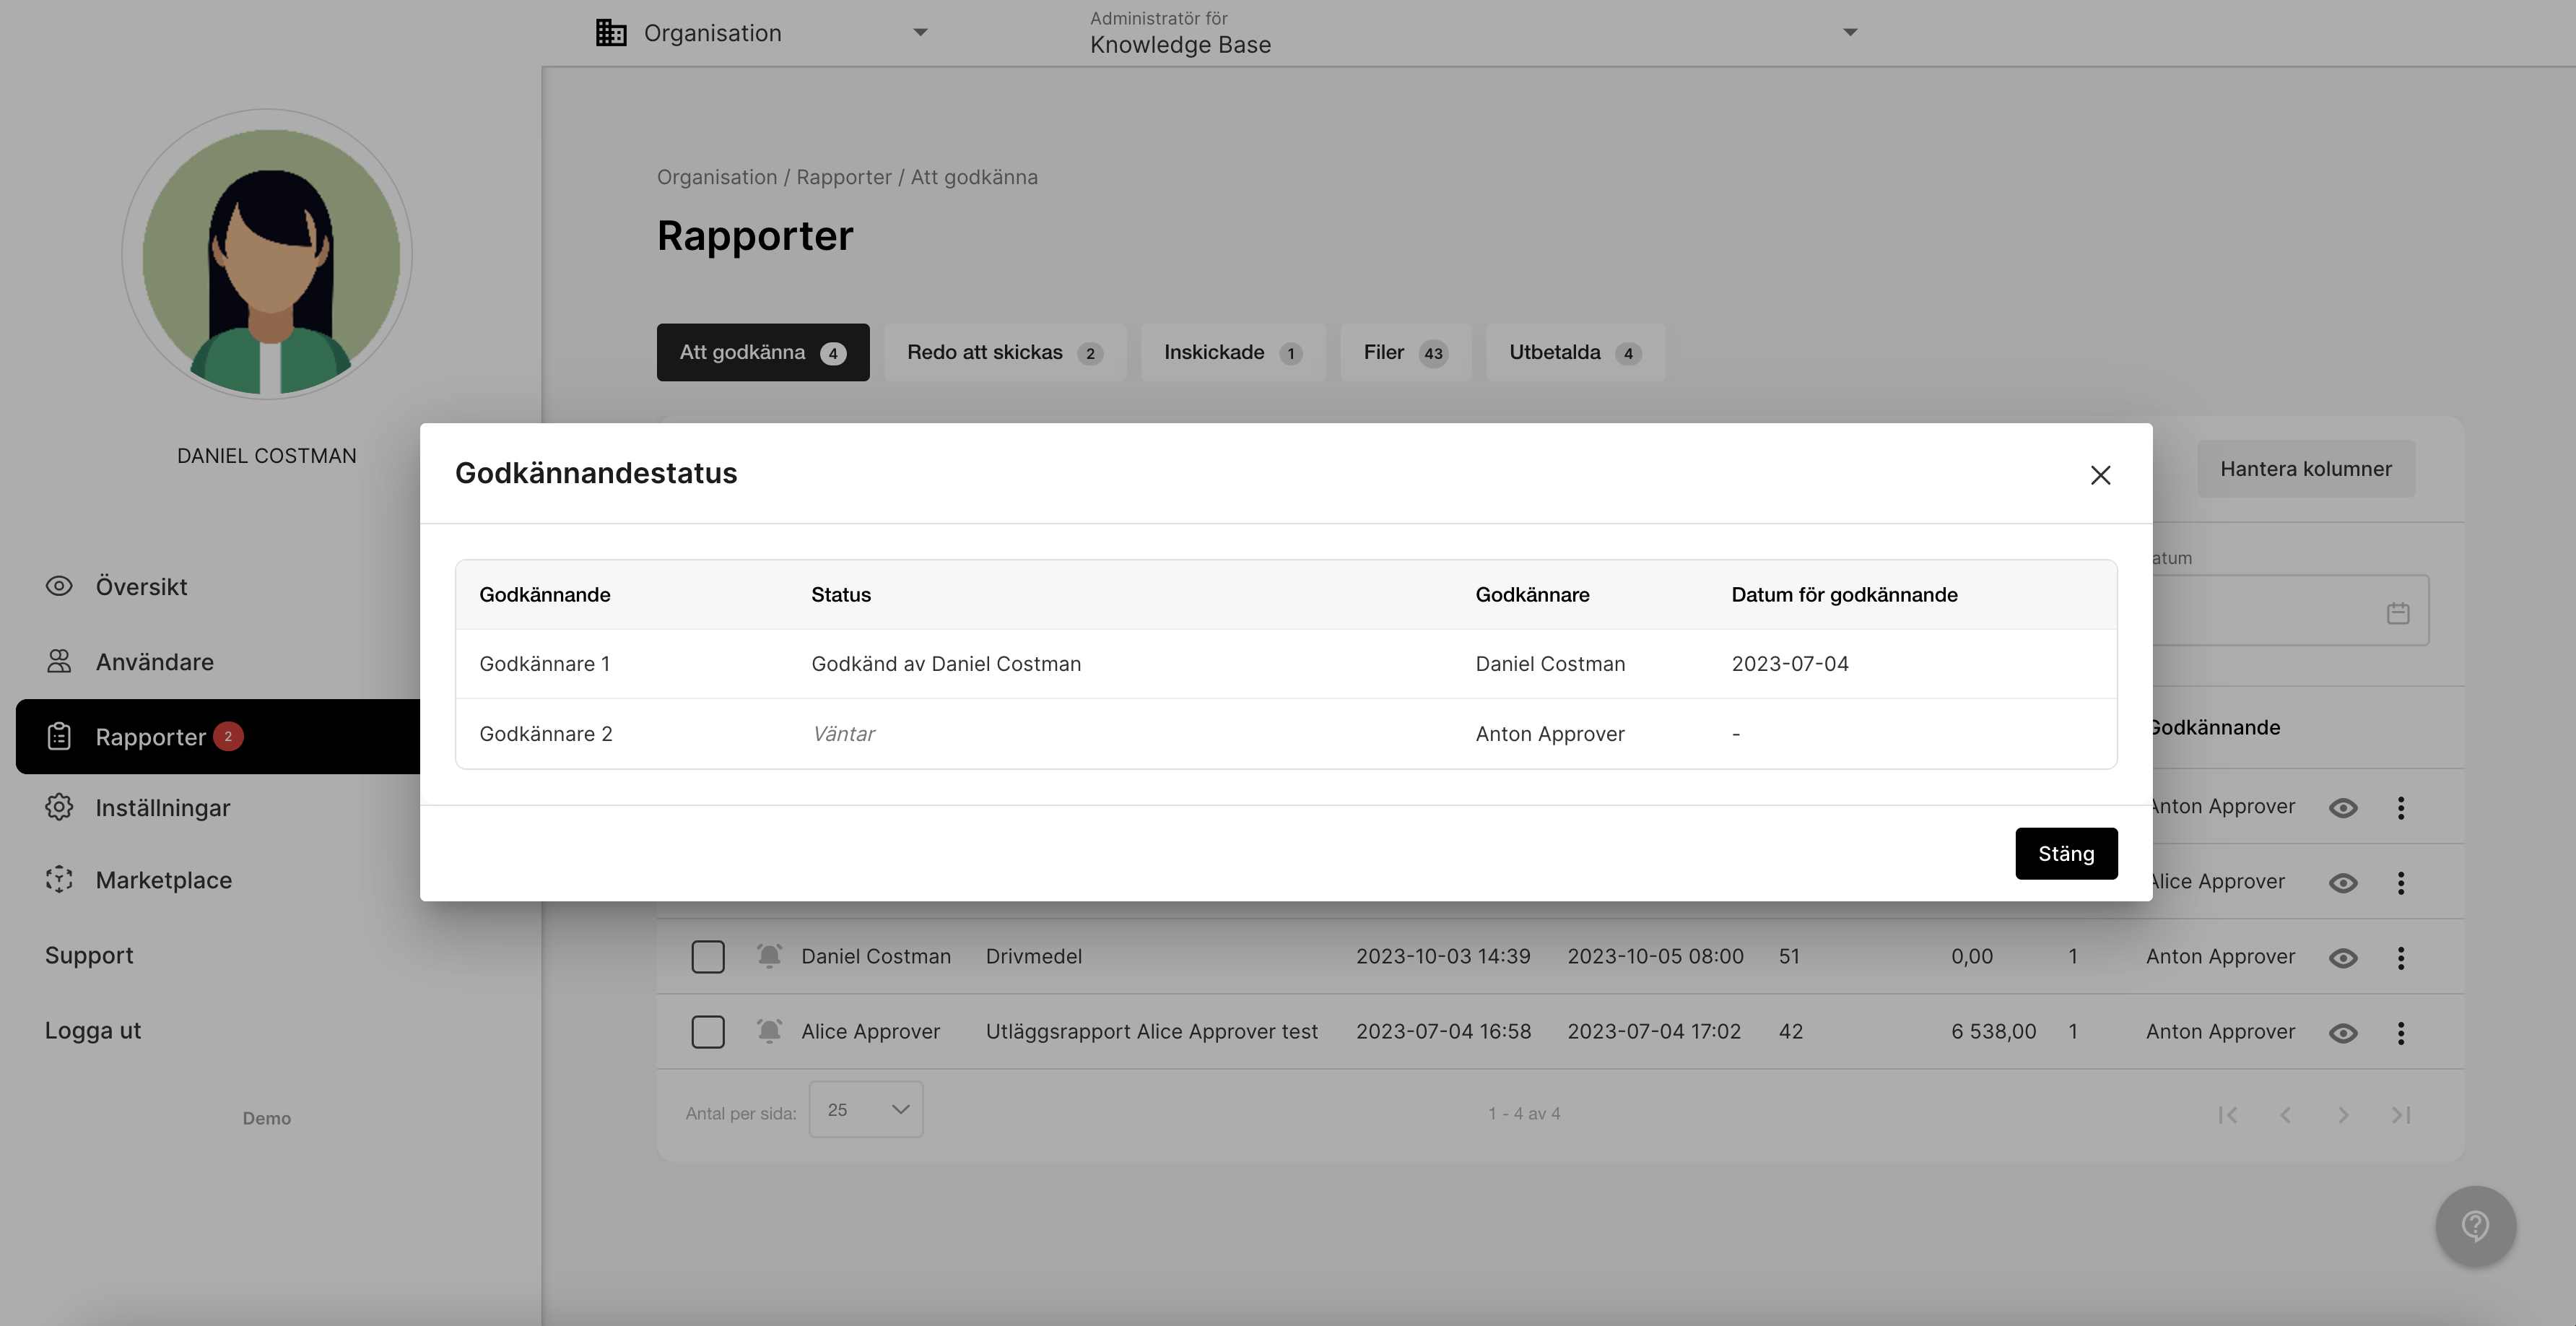The height and width of the screenshot is (1326, 2576).
Task: Click the Daniel Costman profile avatar
Action: pos(267,254)
